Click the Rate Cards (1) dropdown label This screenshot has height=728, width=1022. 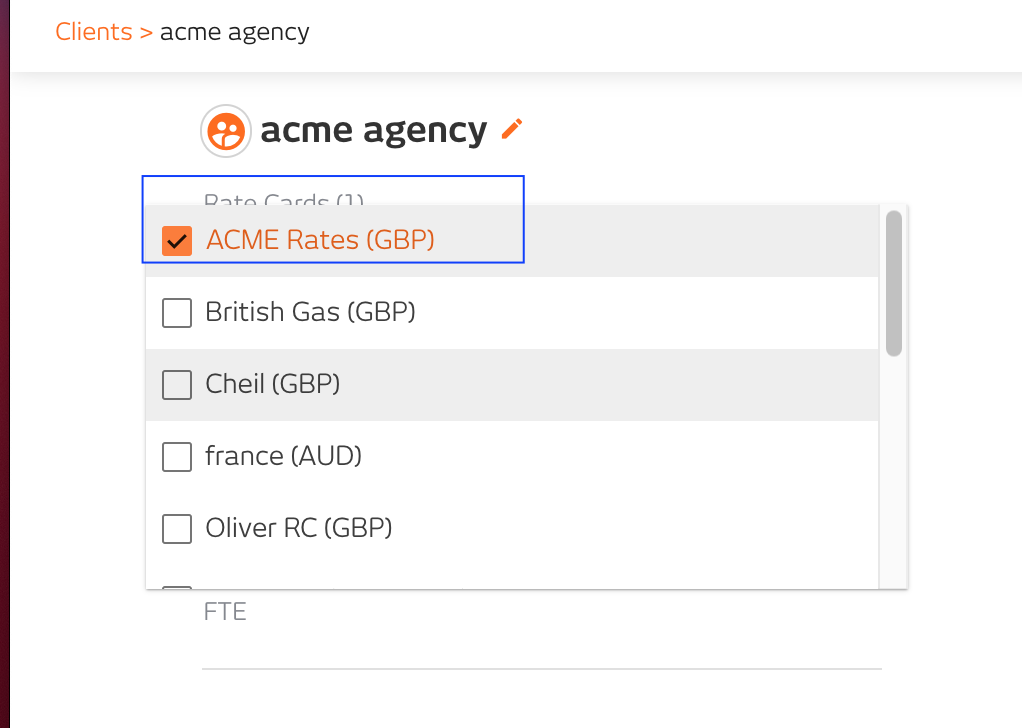coord(283,201)
